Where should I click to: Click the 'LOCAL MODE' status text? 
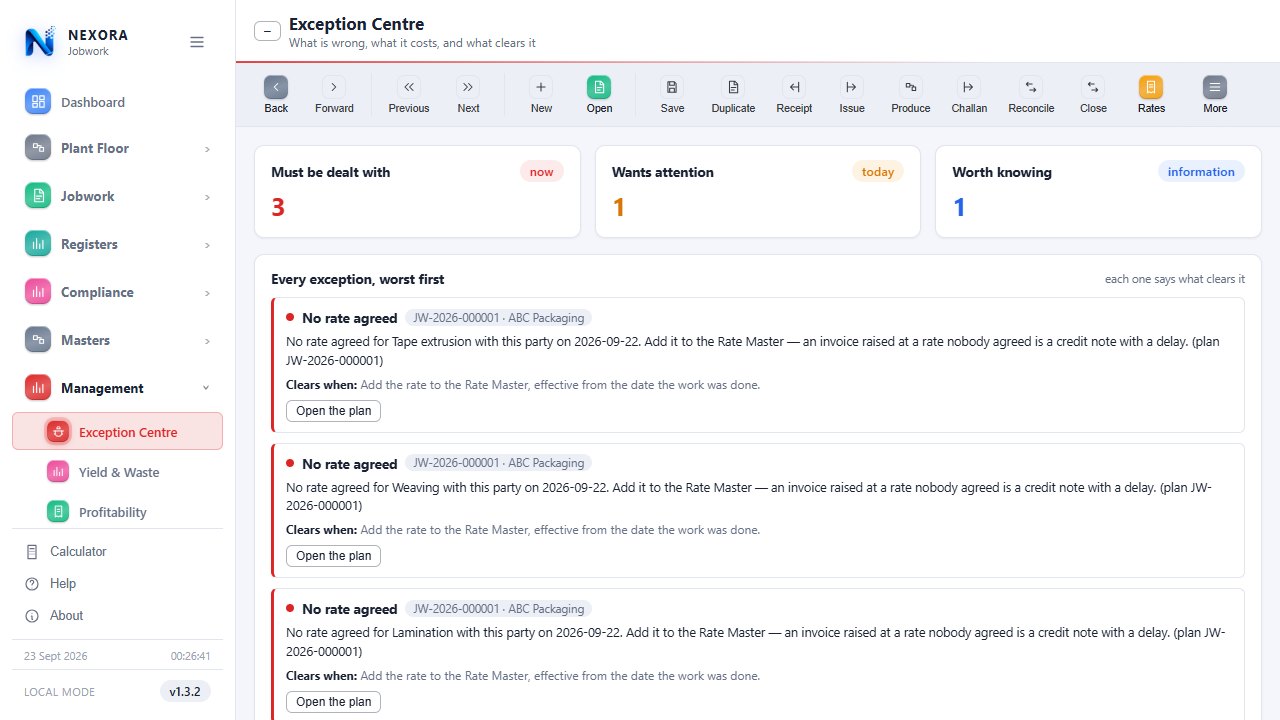[x=59, y=692]
